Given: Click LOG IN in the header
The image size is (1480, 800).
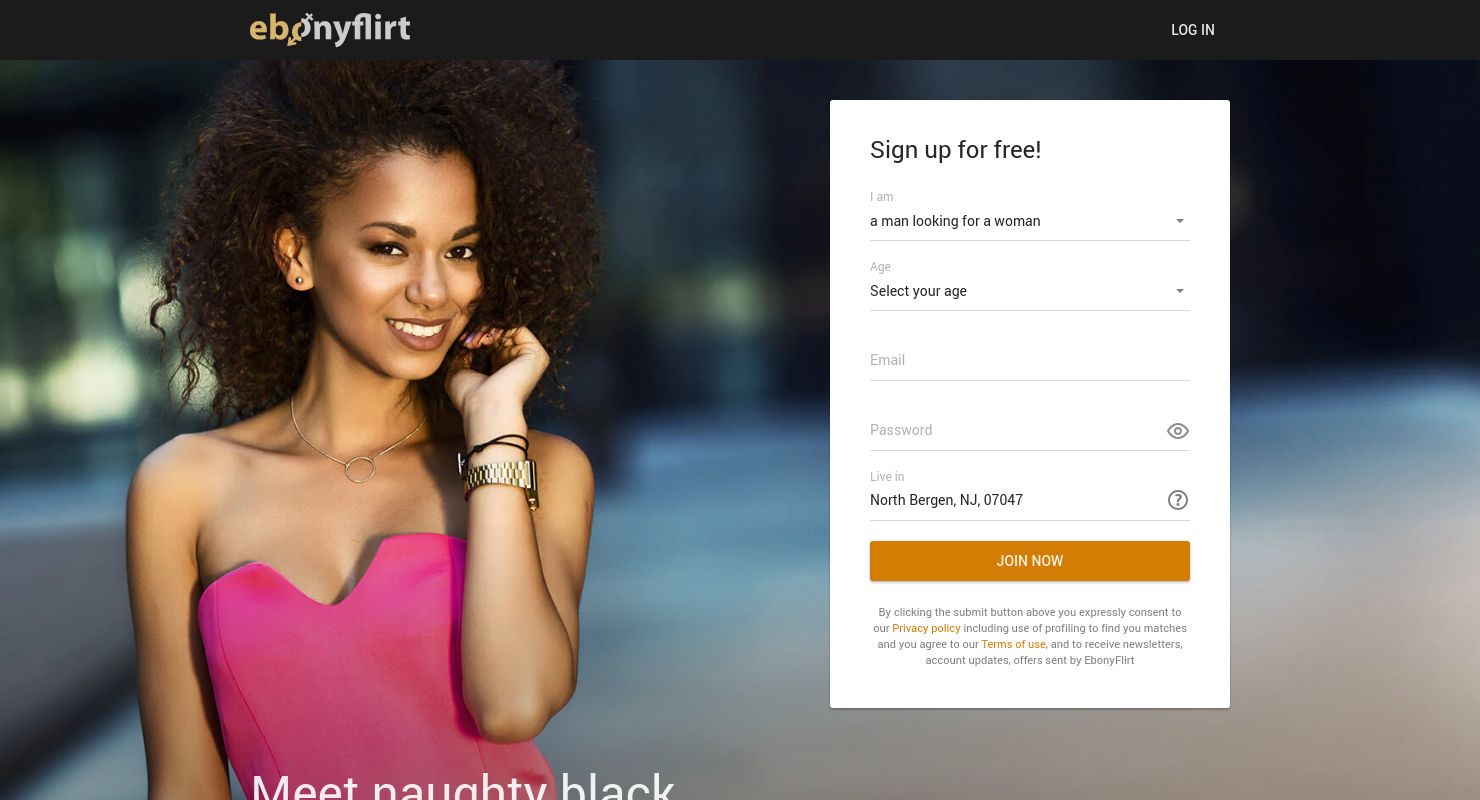Looking at the screenshot, I should (x=1193, y=30).
